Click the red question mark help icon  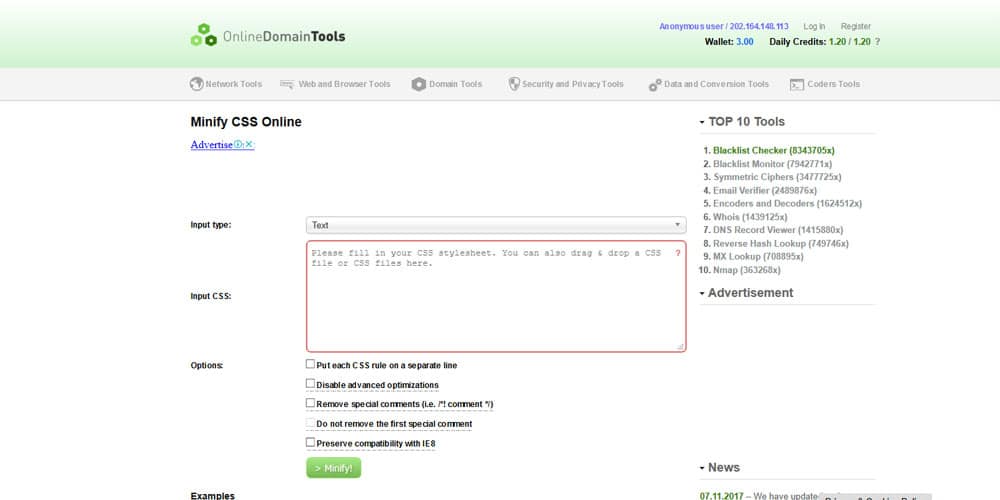click(x=677, y=254)
